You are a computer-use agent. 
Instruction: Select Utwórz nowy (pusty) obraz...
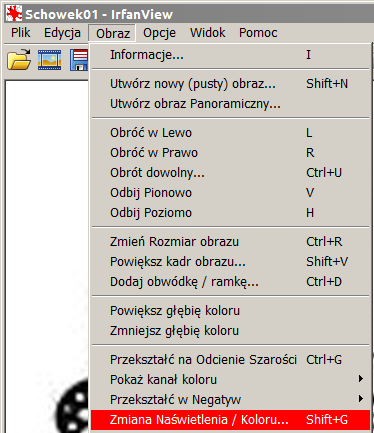[x=231, y=84]
